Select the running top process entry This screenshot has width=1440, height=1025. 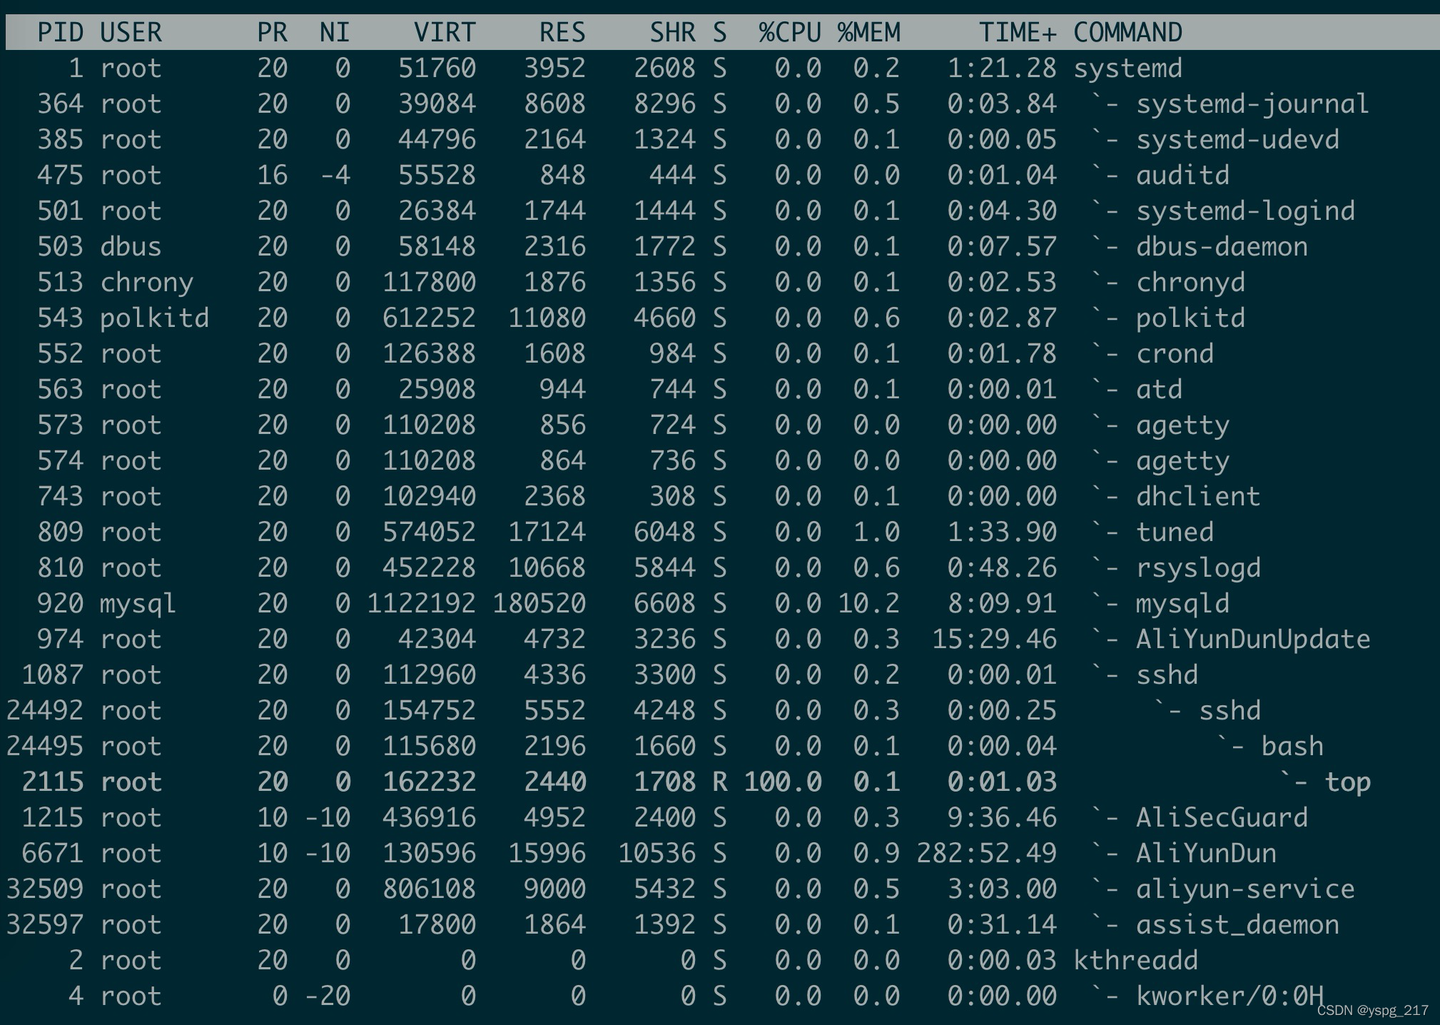coord(1346,782)
